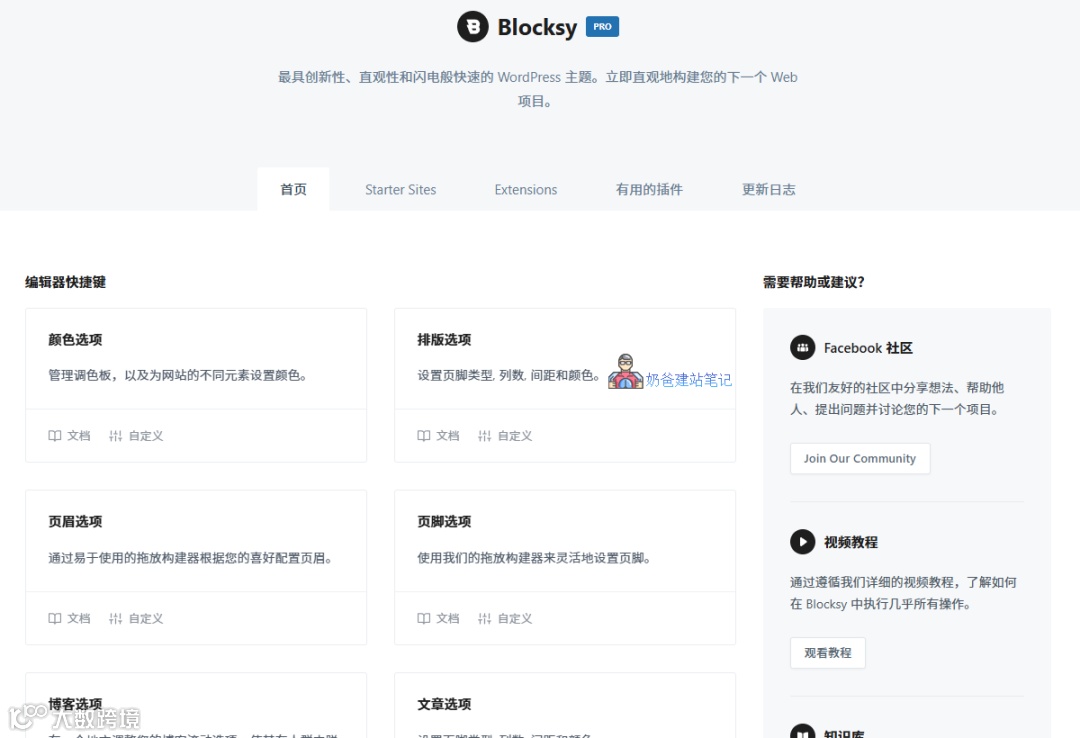Click the 页眉选项 card title

pos(75,522)
